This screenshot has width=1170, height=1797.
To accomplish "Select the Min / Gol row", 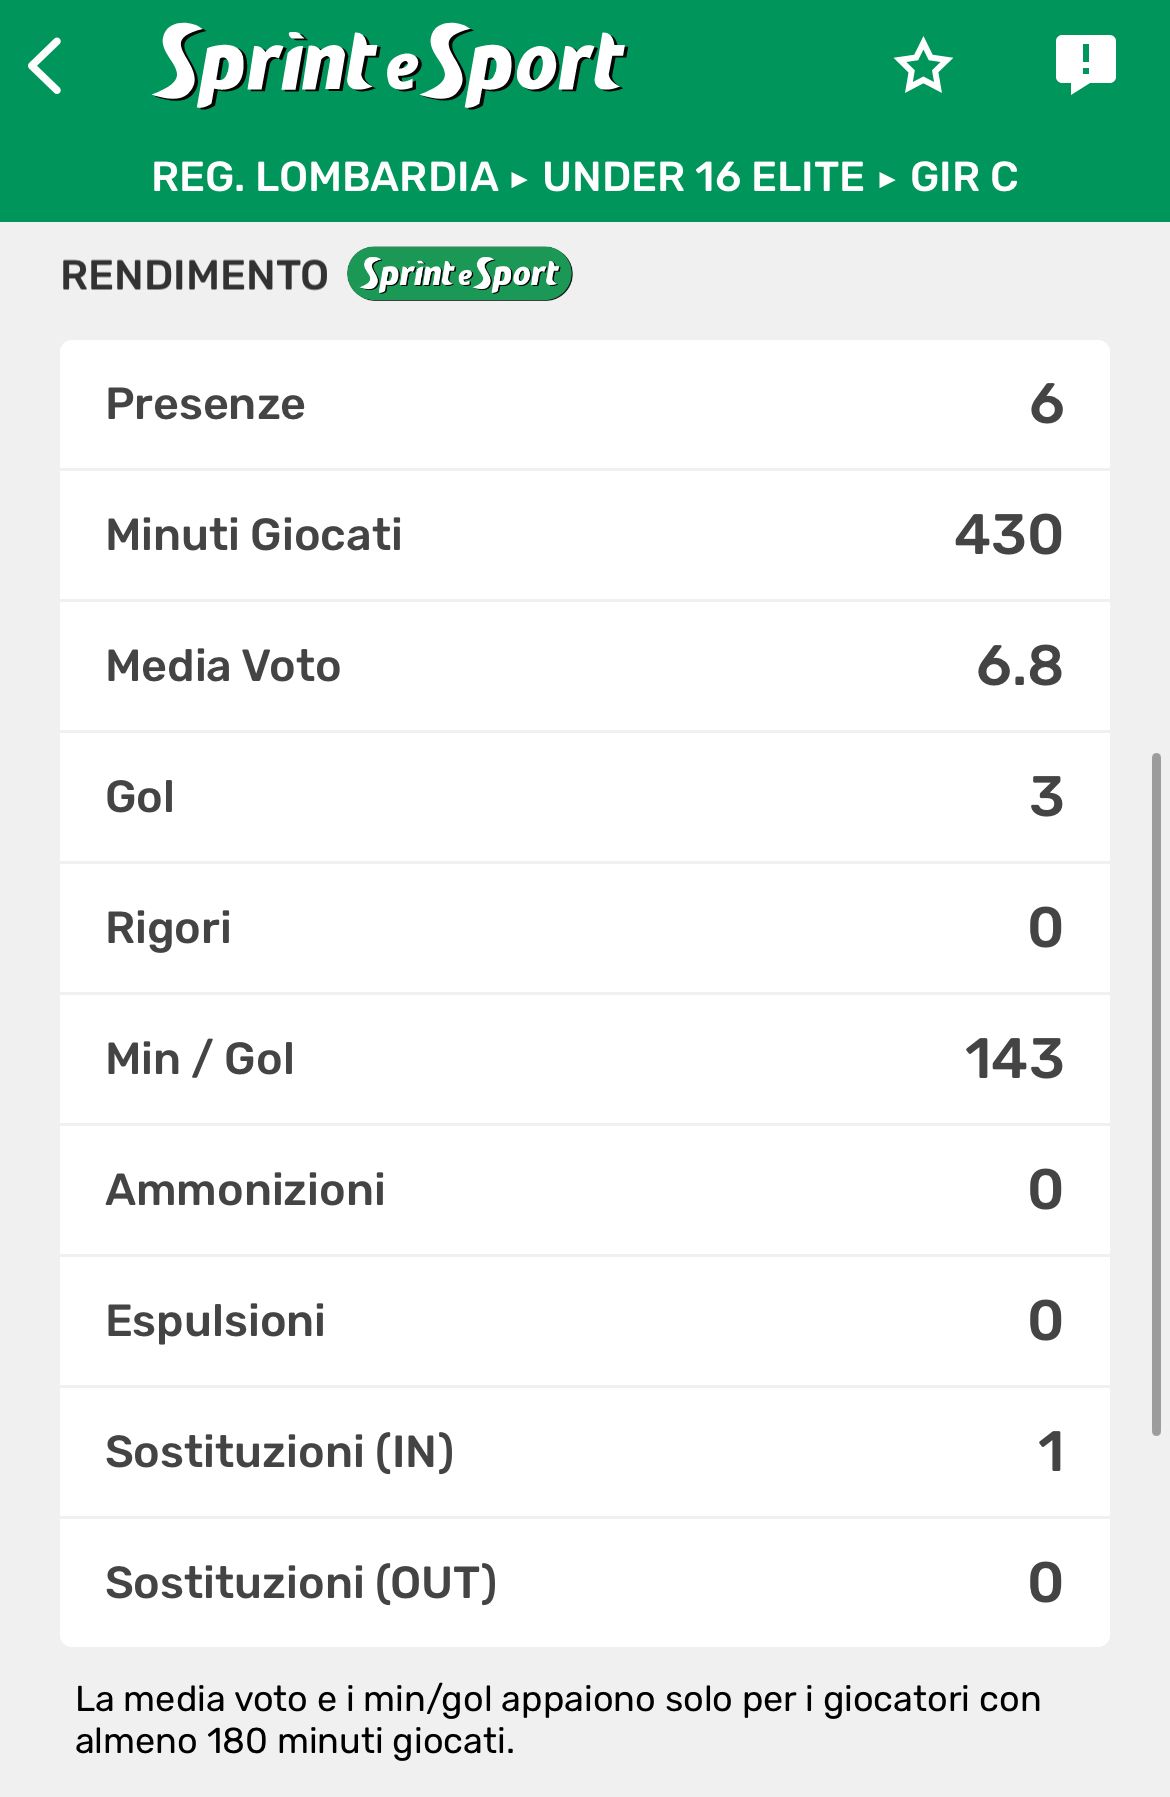I will [x=585, y=1059].
